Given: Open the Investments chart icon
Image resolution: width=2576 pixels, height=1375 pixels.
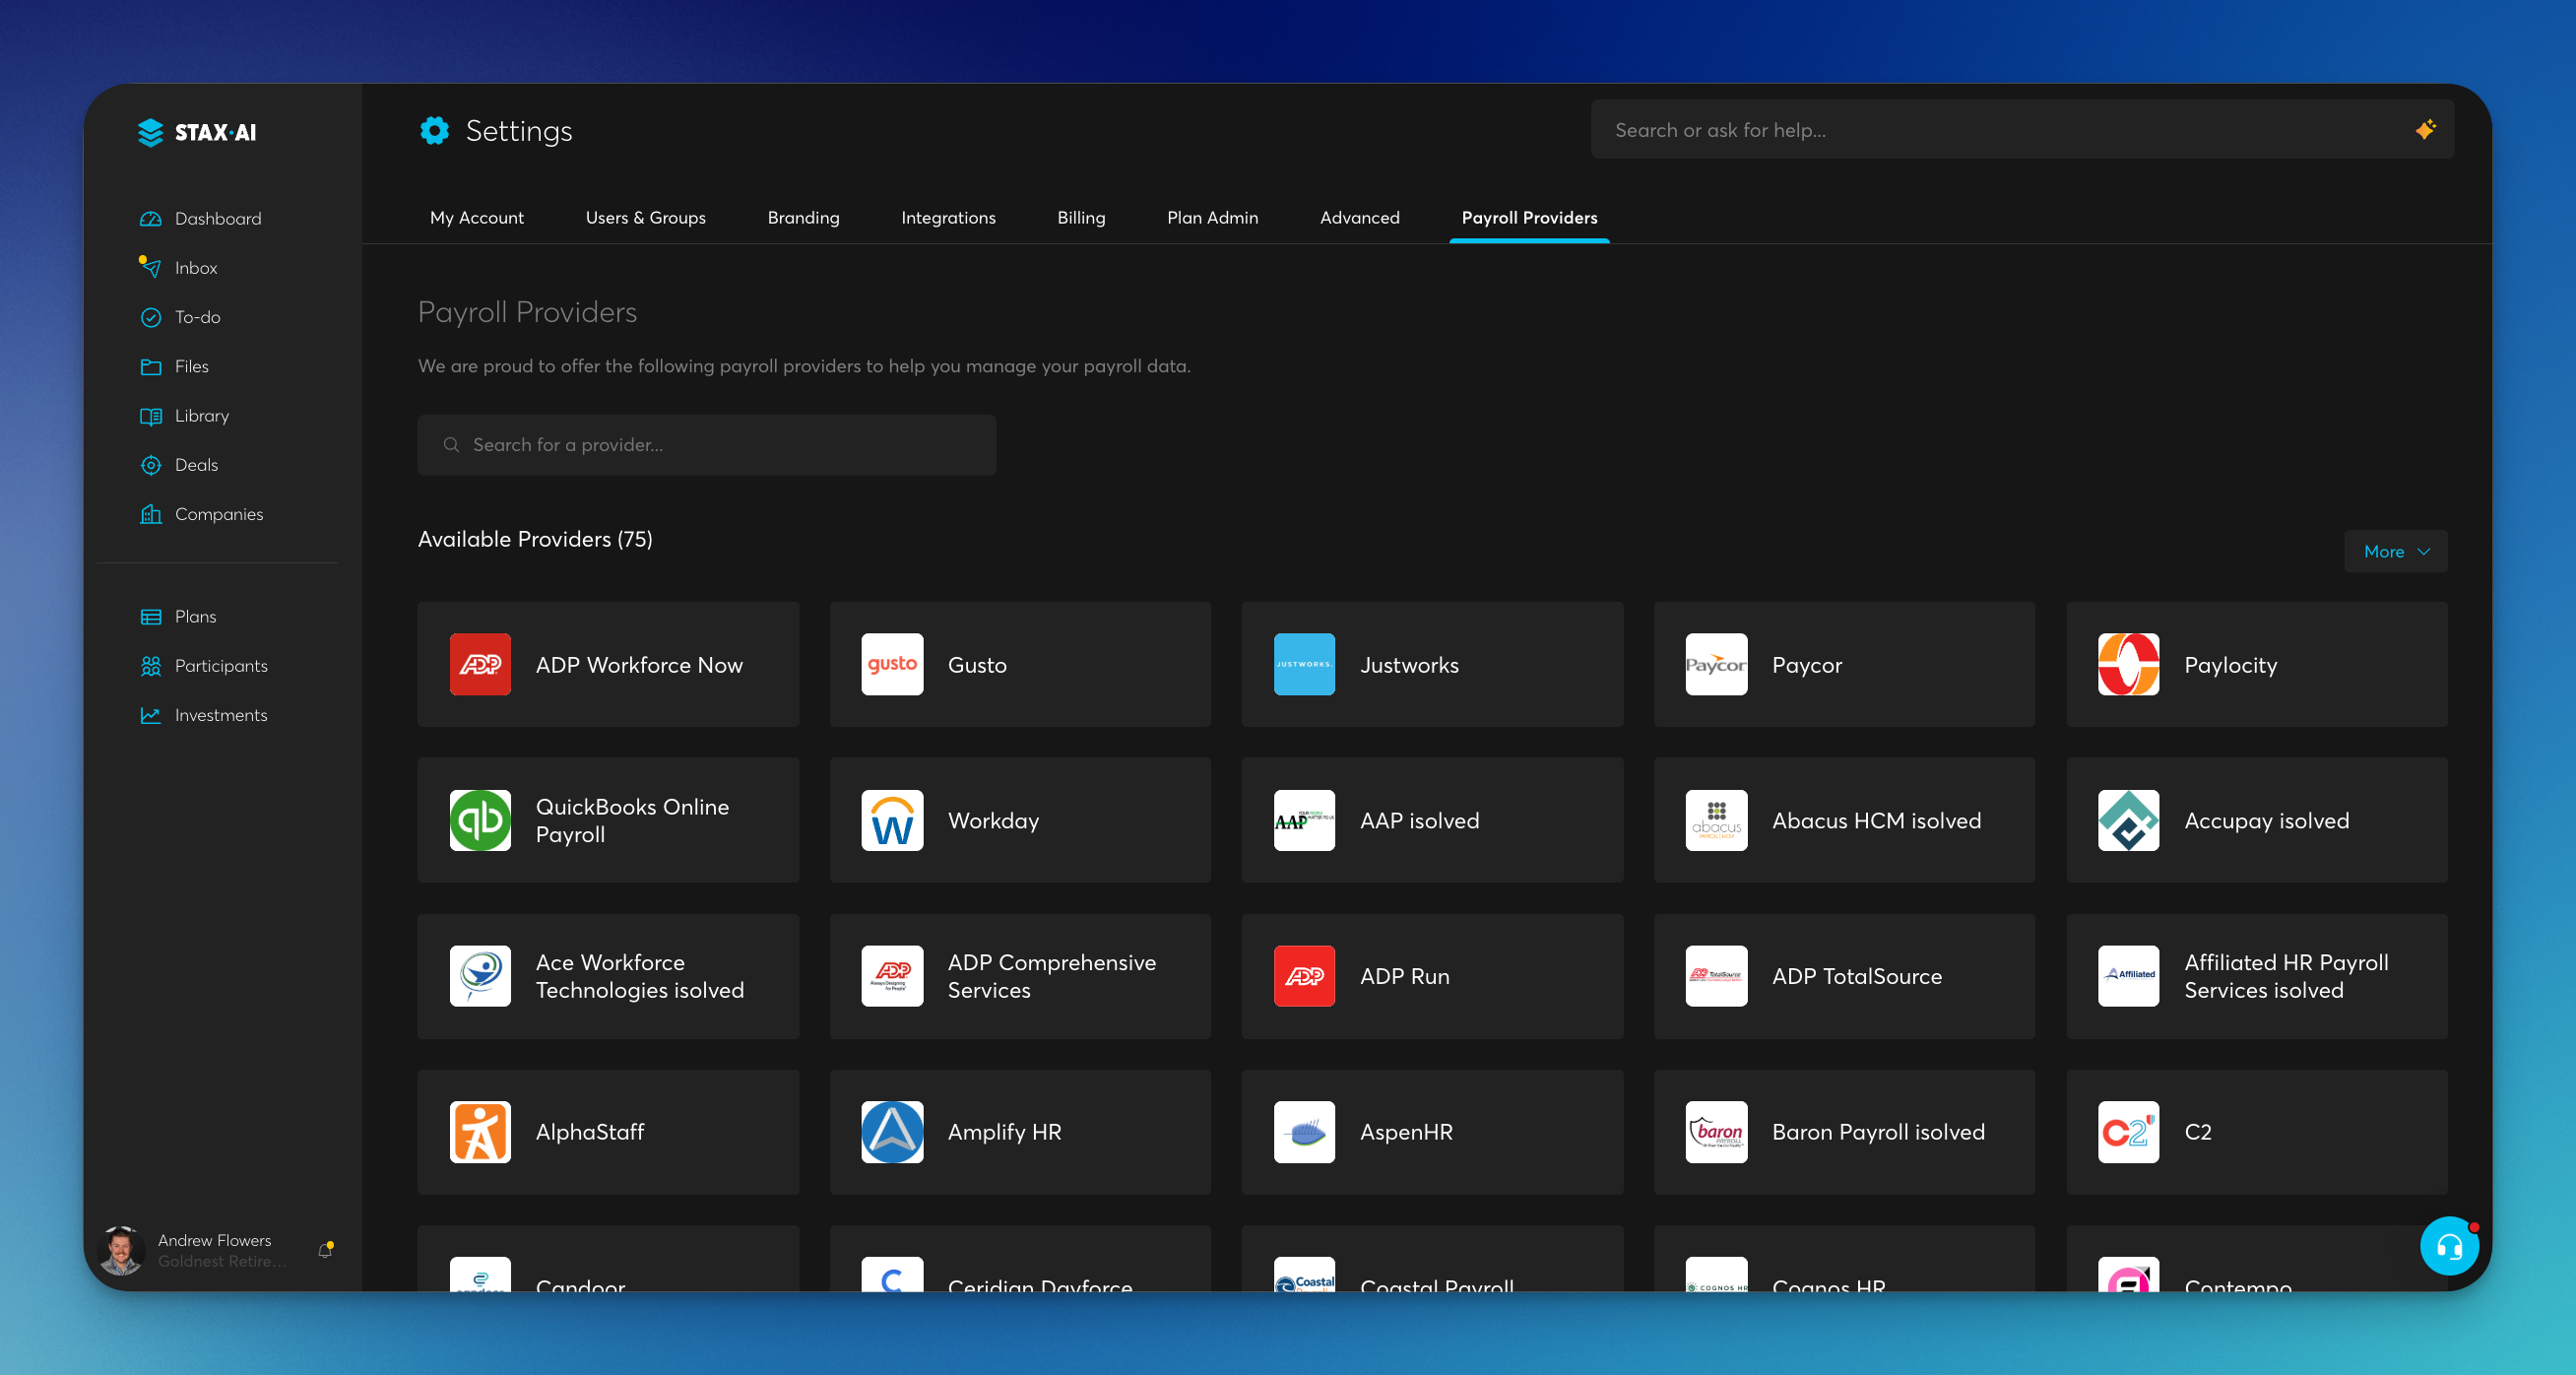Looking at the screenshot, I should pyautogui.click(x=151, y=715).
